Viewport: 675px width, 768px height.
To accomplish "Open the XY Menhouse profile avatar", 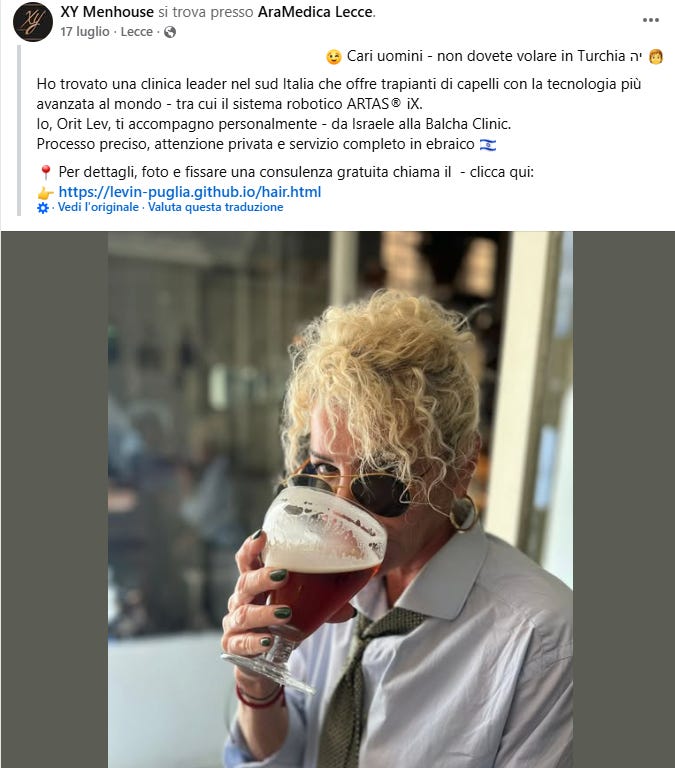I will click(33, 22).
